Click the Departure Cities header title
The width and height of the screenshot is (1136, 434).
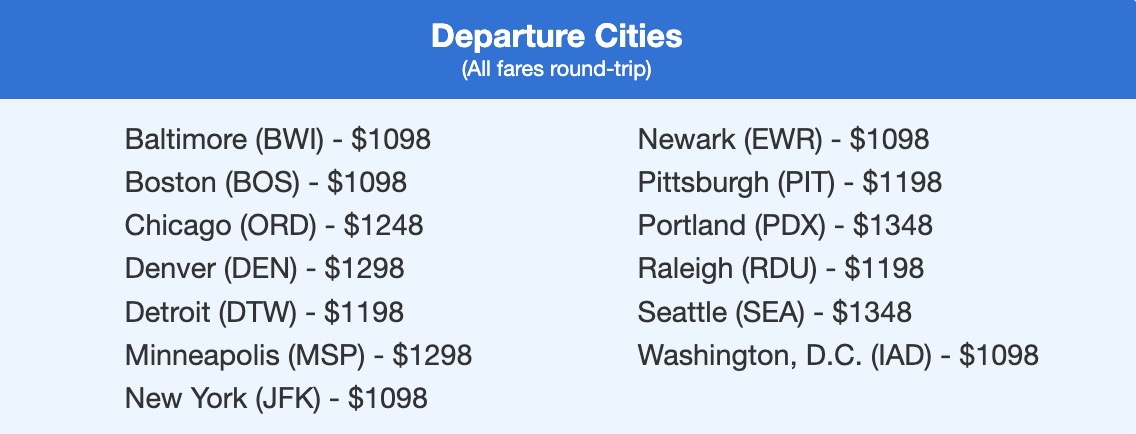click(557, 37)
